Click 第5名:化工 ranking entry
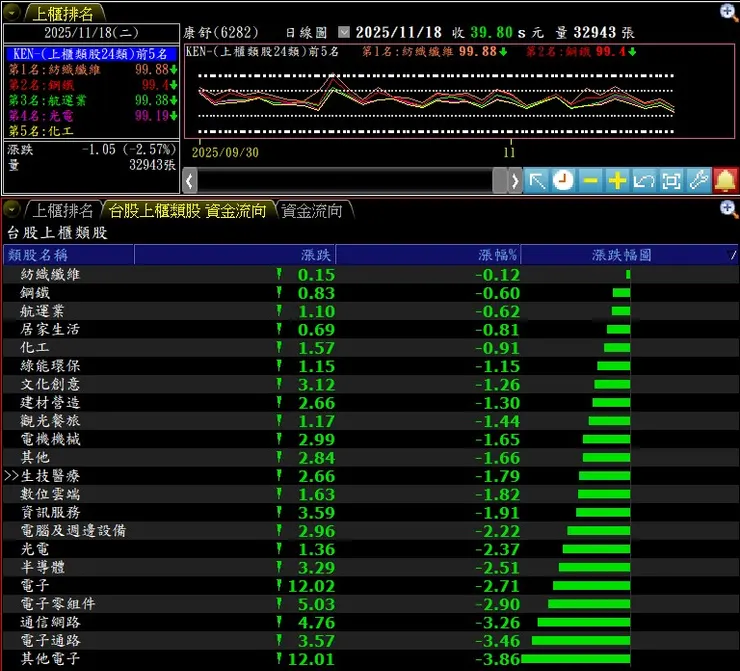The image size is (740, 671). tap(92, 131)
